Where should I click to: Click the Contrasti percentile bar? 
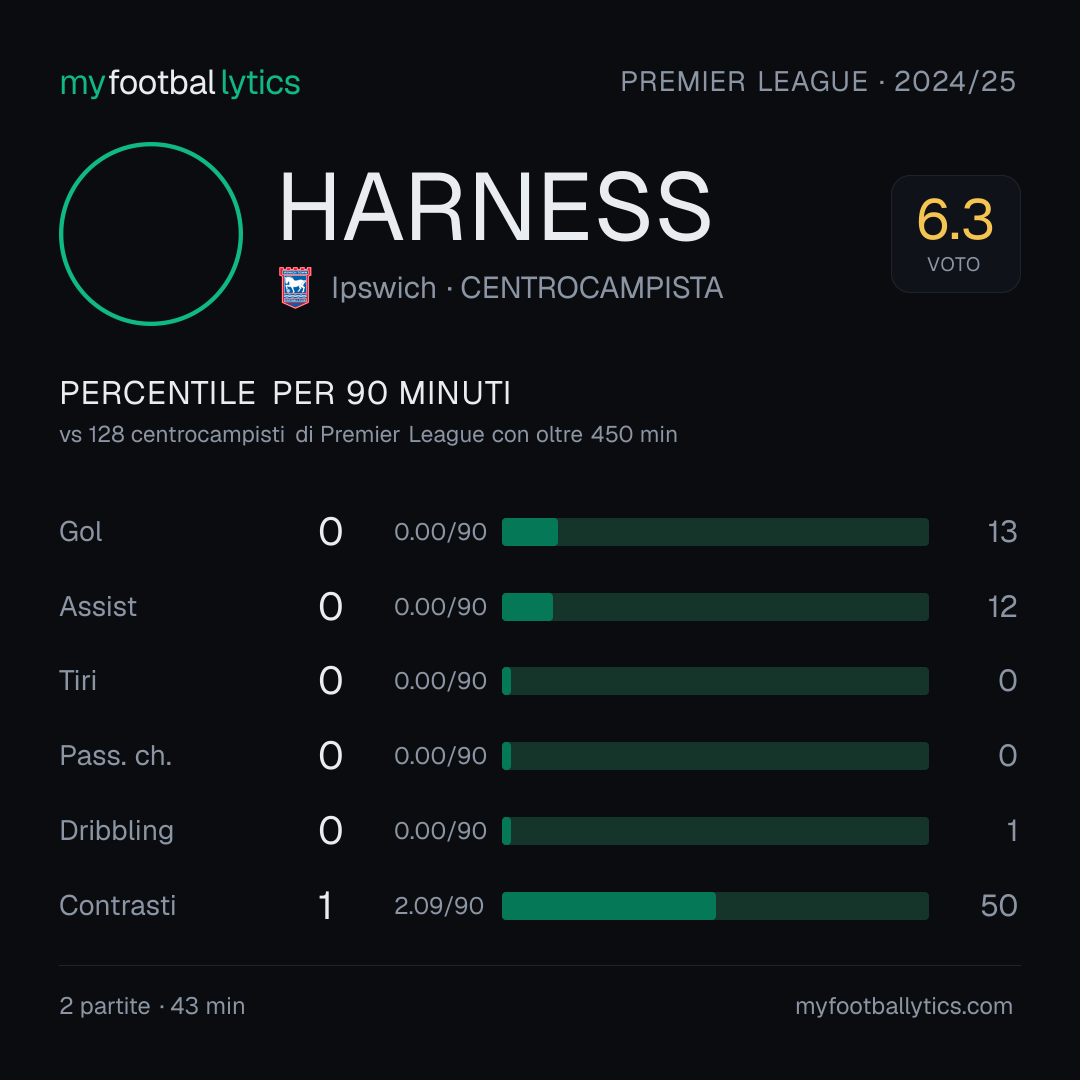coord(715,906)
